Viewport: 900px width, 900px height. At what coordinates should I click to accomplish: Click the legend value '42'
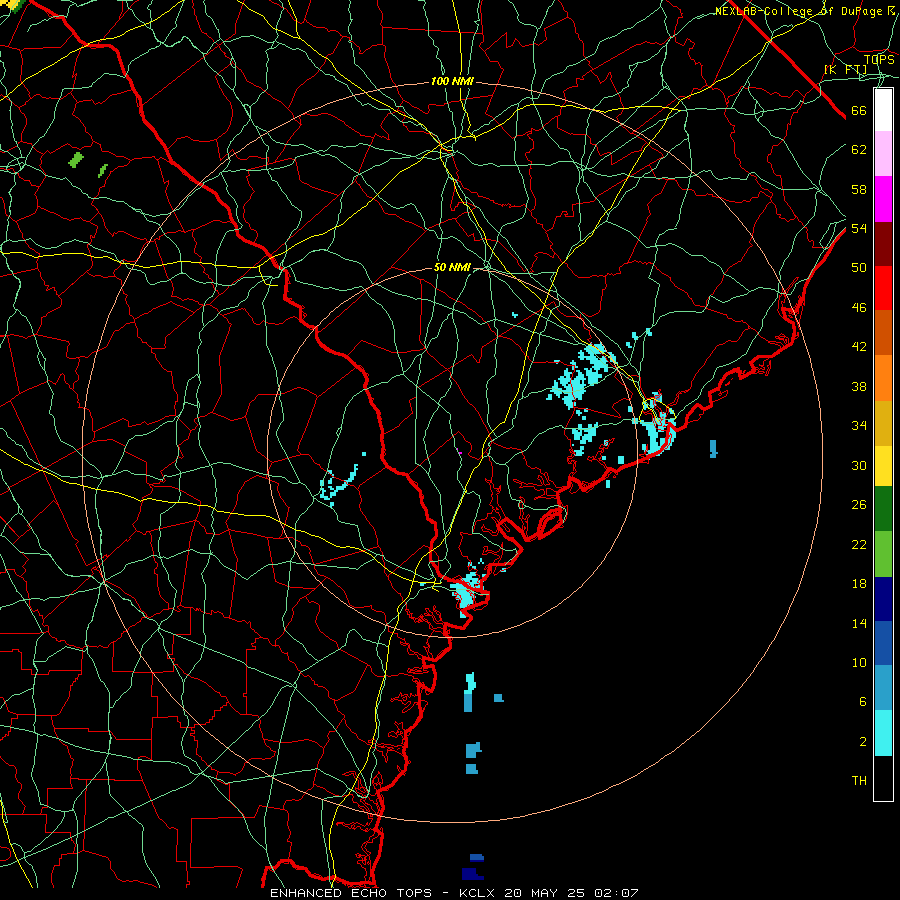[859, 347]
